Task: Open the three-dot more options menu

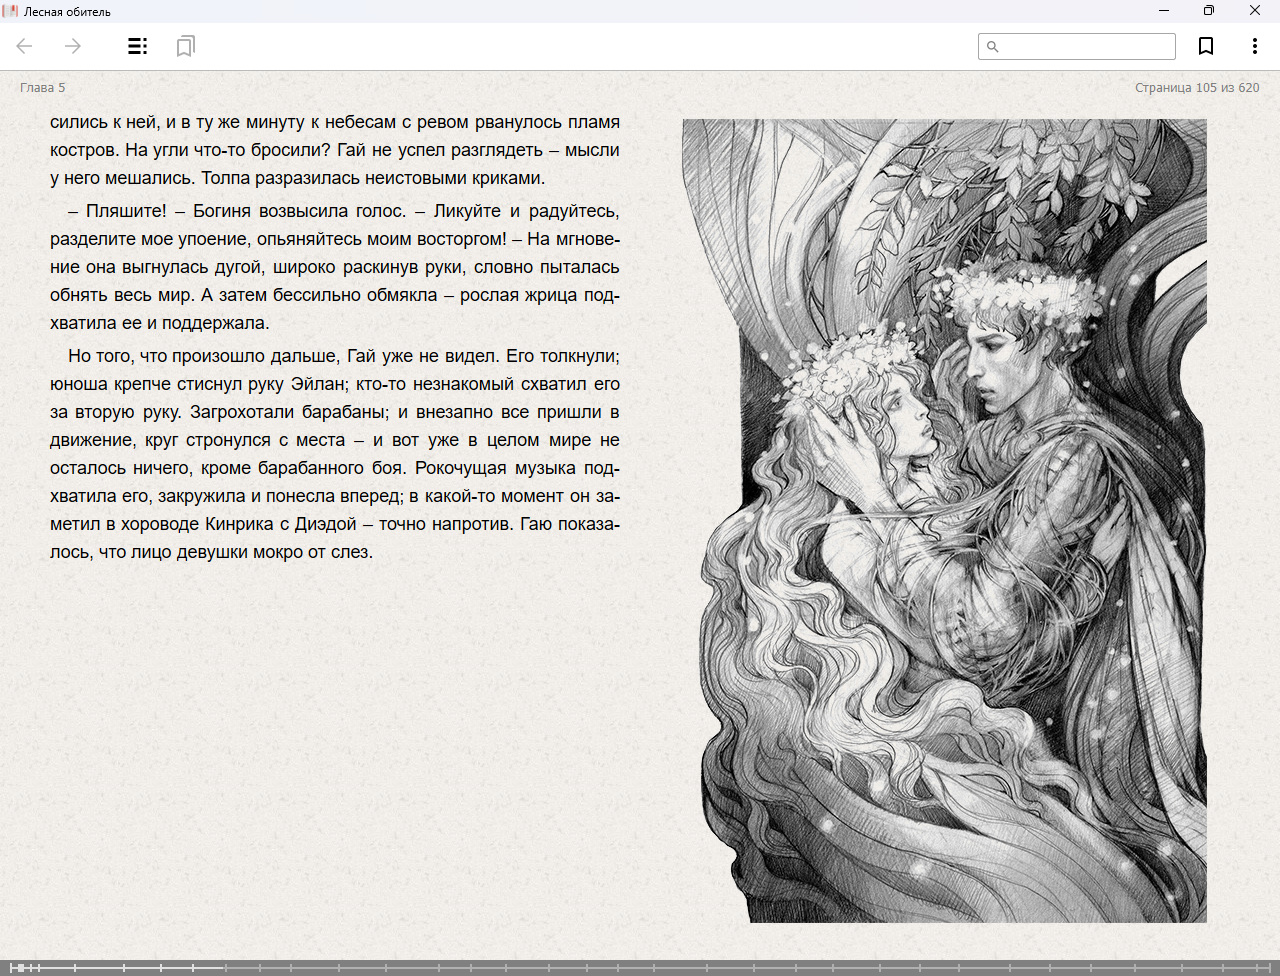Action: pos(1254,46)
